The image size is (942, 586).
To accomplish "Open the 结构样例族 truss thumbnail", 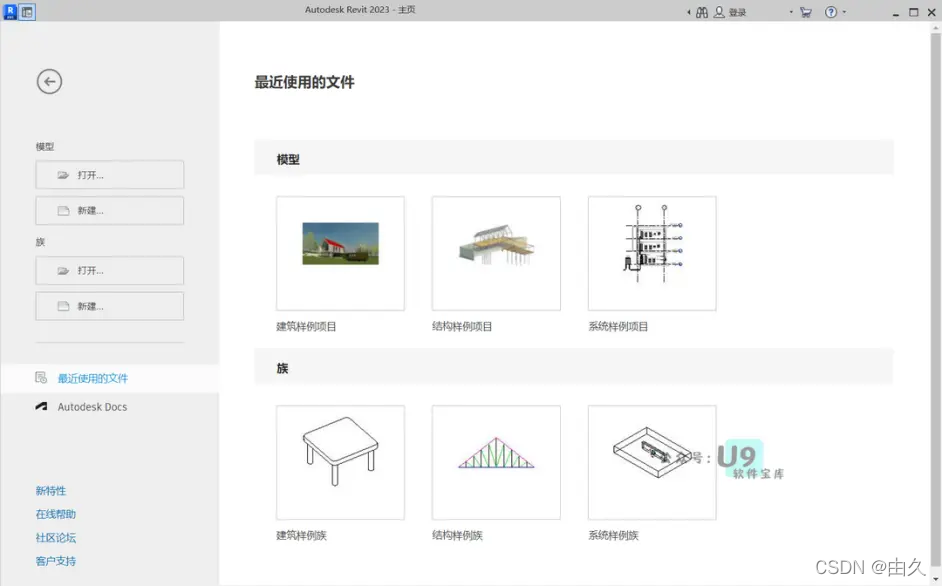I will tap(495, 462).
